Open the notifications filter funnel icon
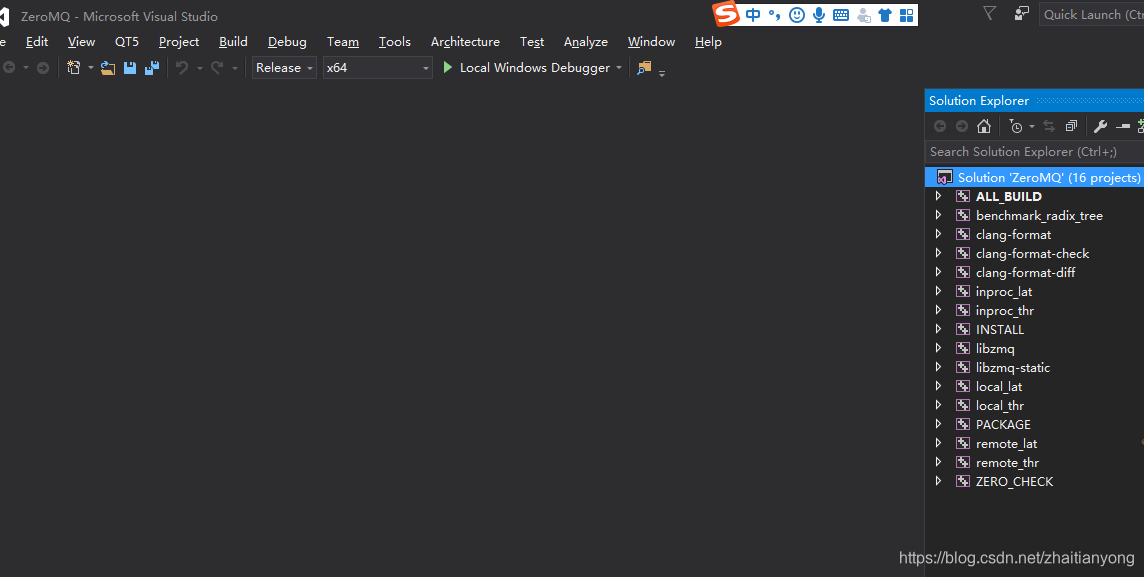The image size is (1144, 577). [989, 13]
